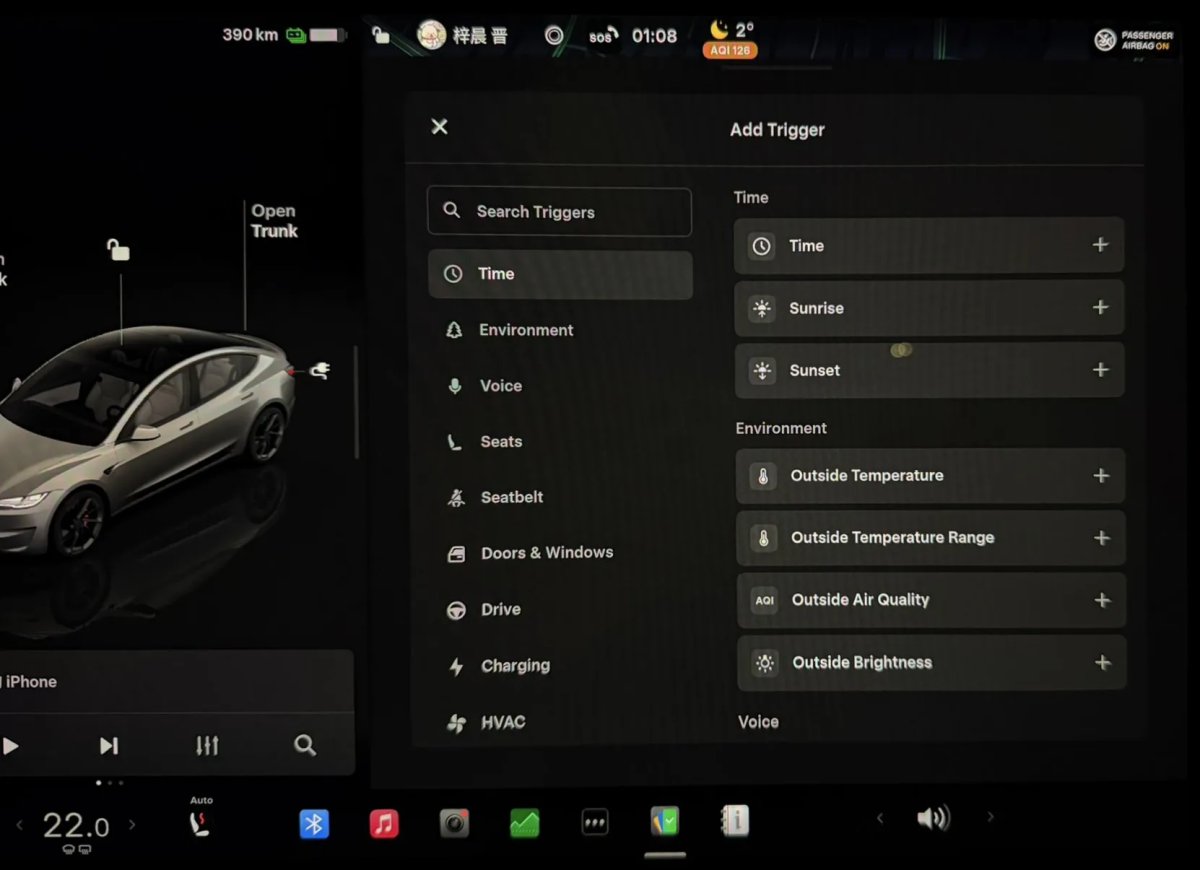1200x870 pixels.
Task: Toggle the car unlock padlock above roof
Action: pos(119,250)
